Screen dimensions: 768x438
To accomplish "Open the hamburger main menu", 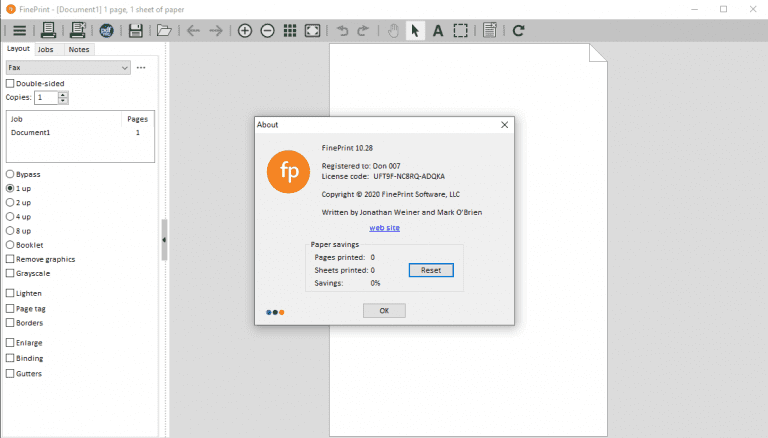I will tap(19, 31).
